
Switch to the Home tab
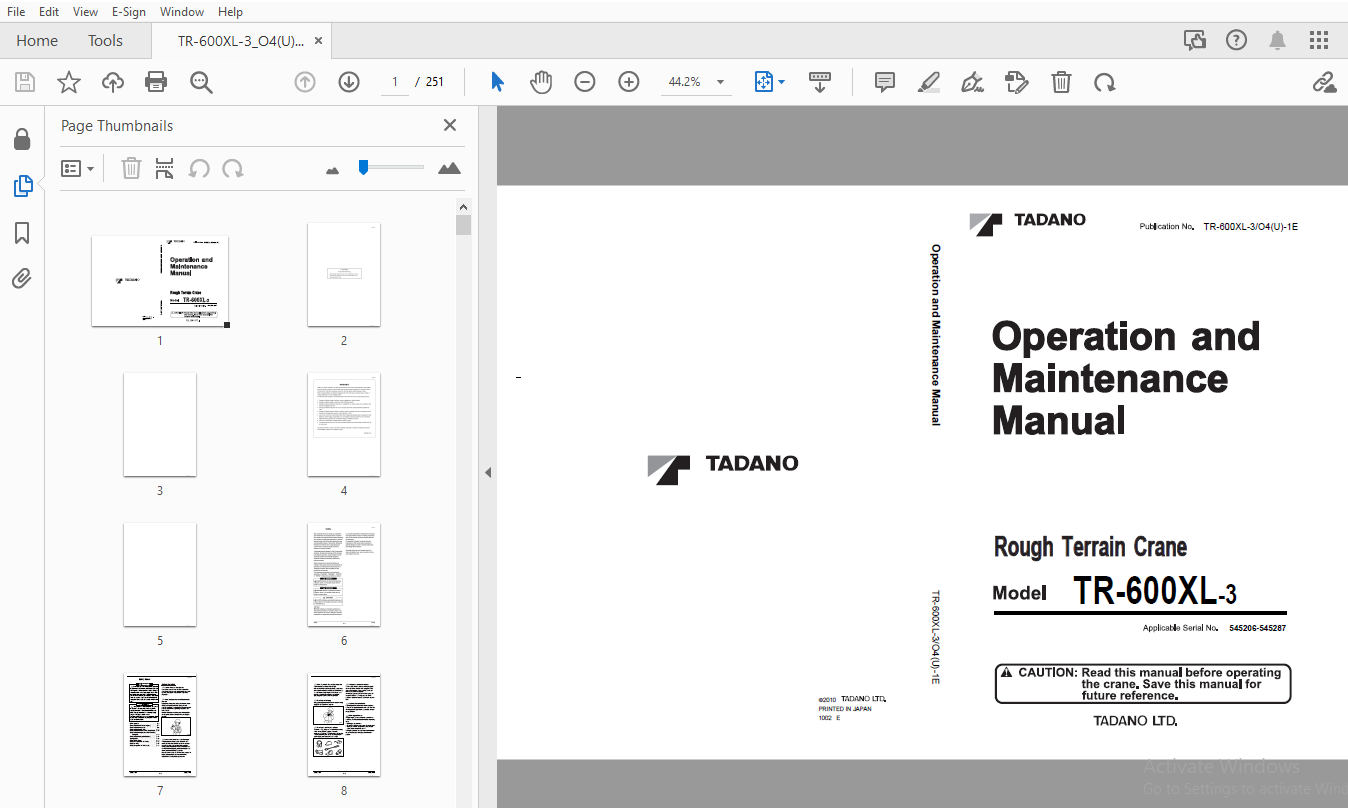37,41
